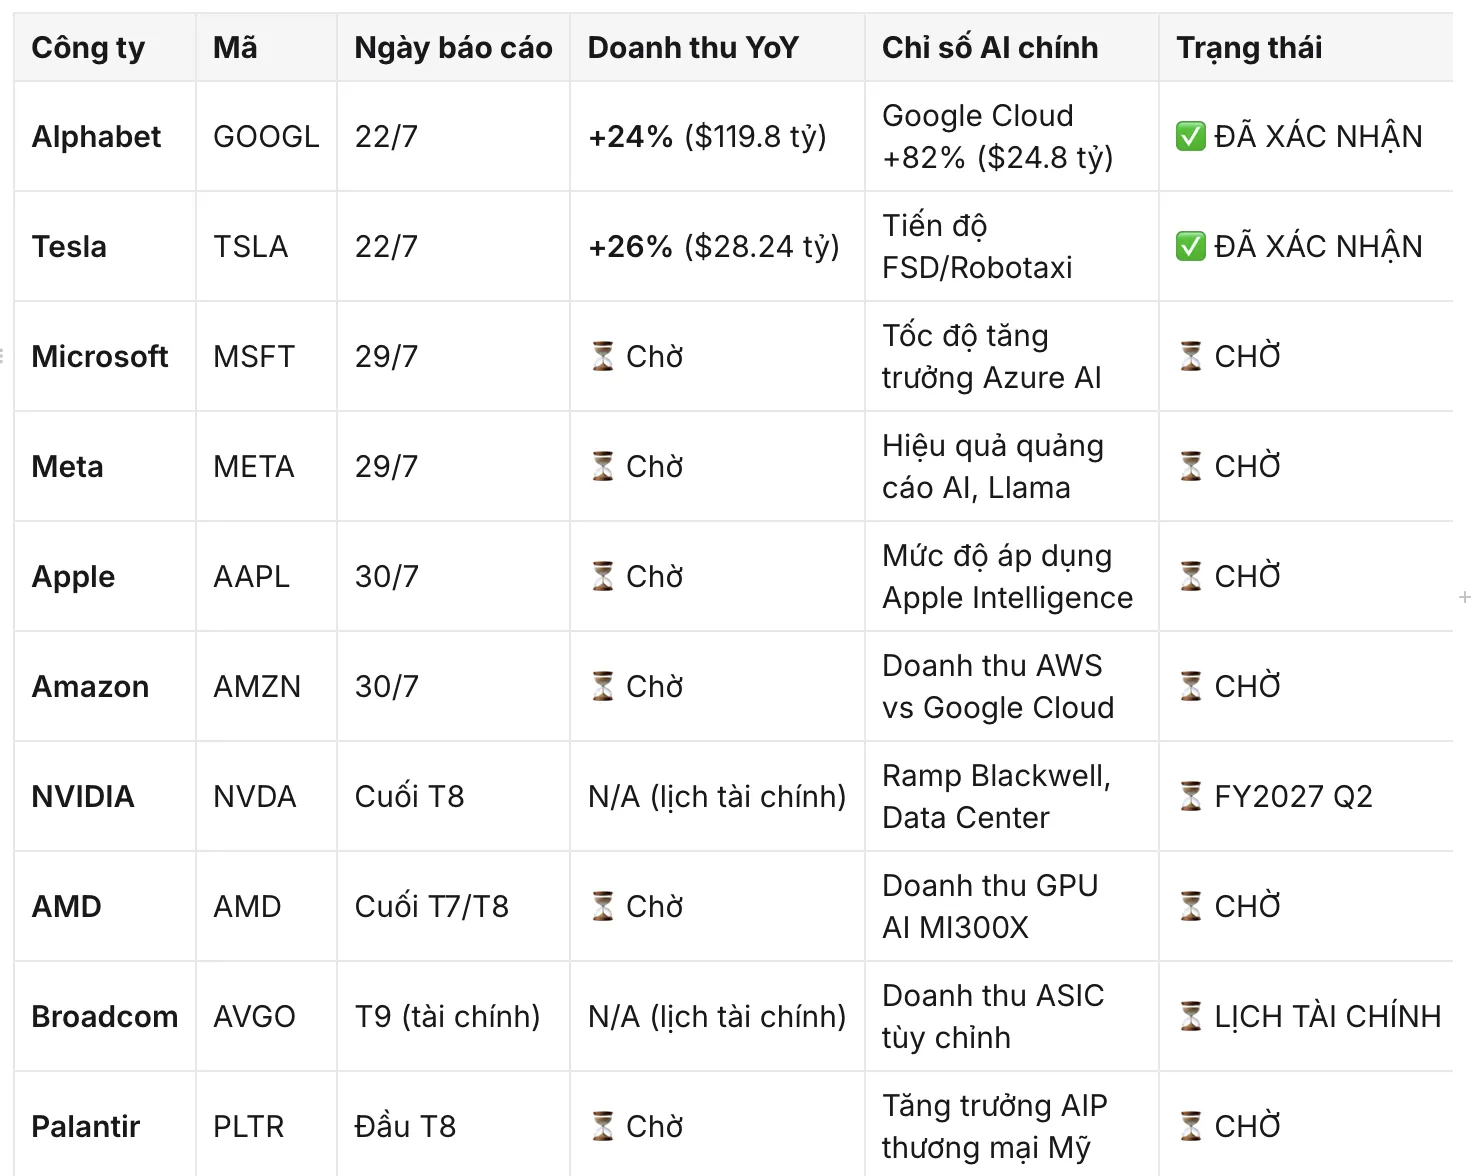Click the hourglass icon in Meta's Trạng thái cell
This screenshot has height=1176, width=1472.
tap(1190, 466)
